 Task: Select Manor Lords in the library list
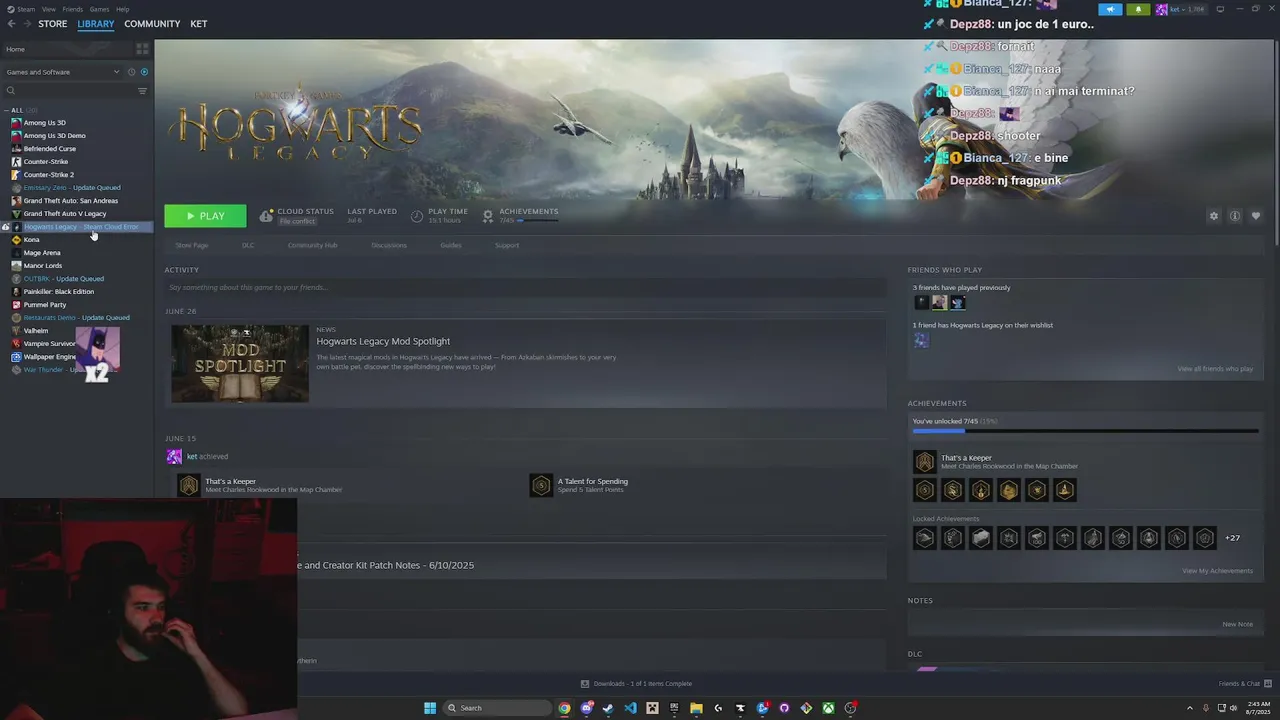(43, 266)
